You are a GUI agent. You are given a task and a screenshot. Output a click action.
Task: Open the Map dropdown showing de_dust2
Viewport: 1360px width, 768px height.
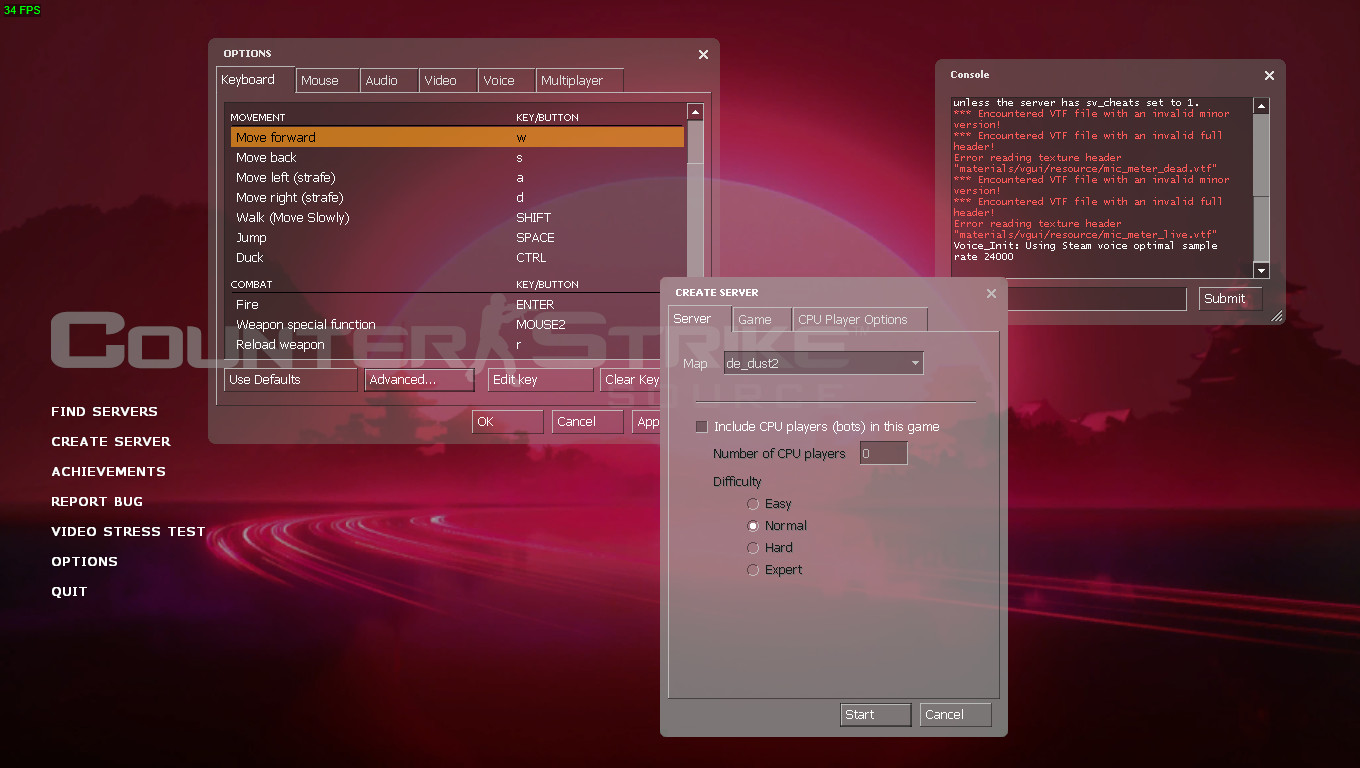pos(823,364)
